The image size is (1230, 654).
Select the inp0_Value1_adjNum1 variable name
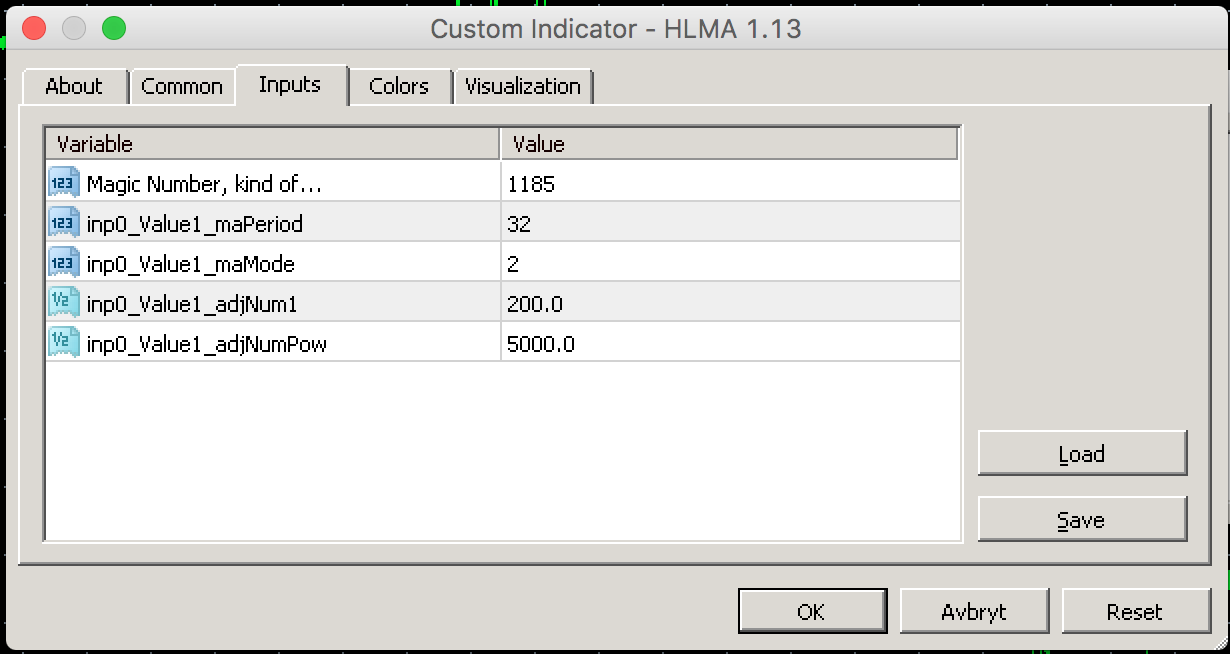pos(192,304)
